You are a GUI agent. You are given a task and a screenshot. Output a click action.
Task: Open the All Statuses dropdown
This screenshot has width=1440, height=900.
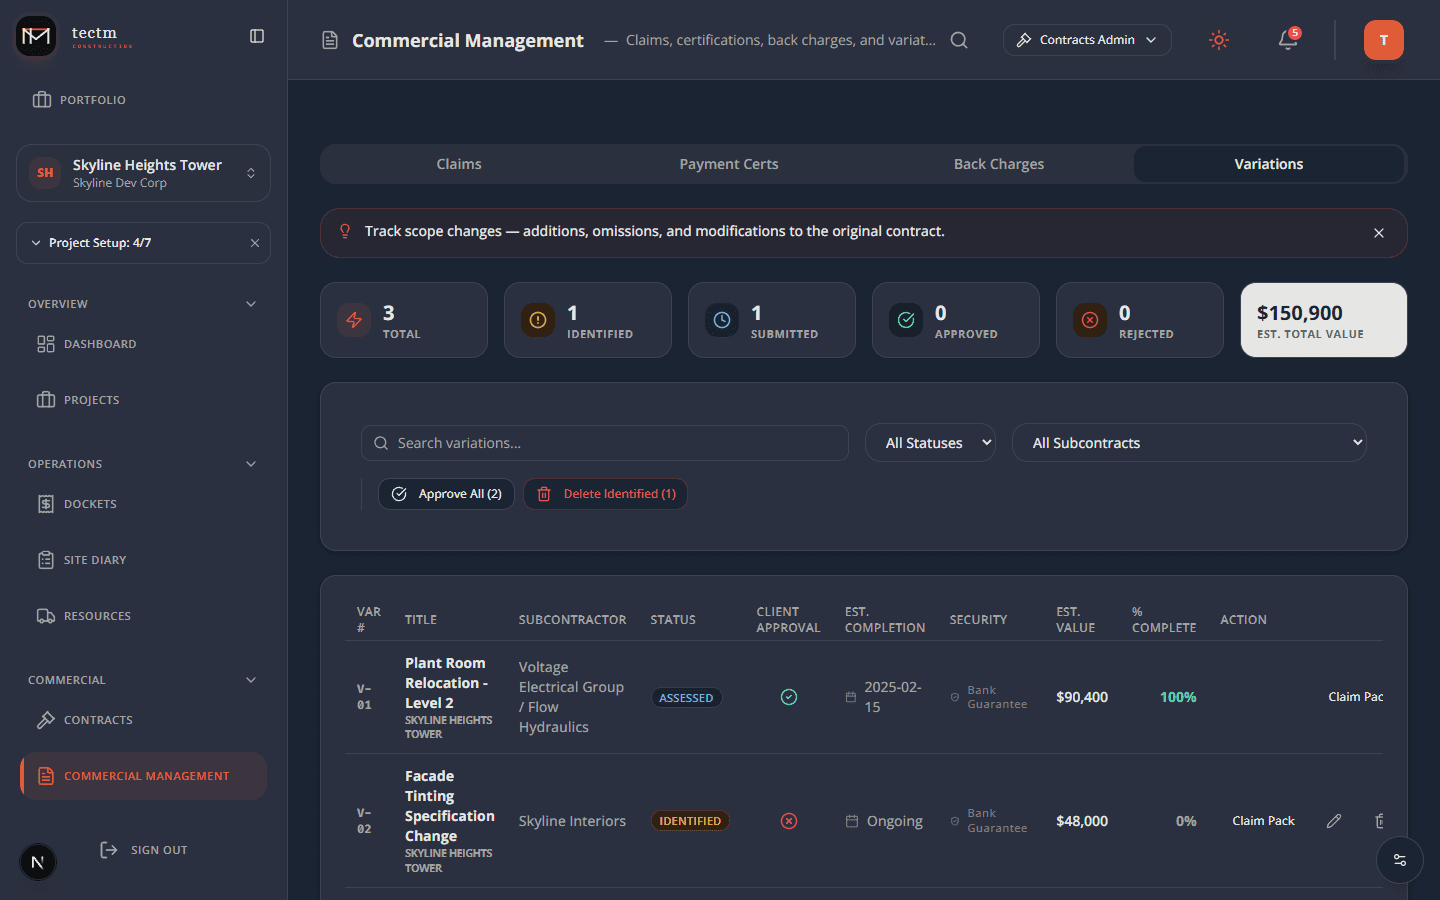[930, 442]
